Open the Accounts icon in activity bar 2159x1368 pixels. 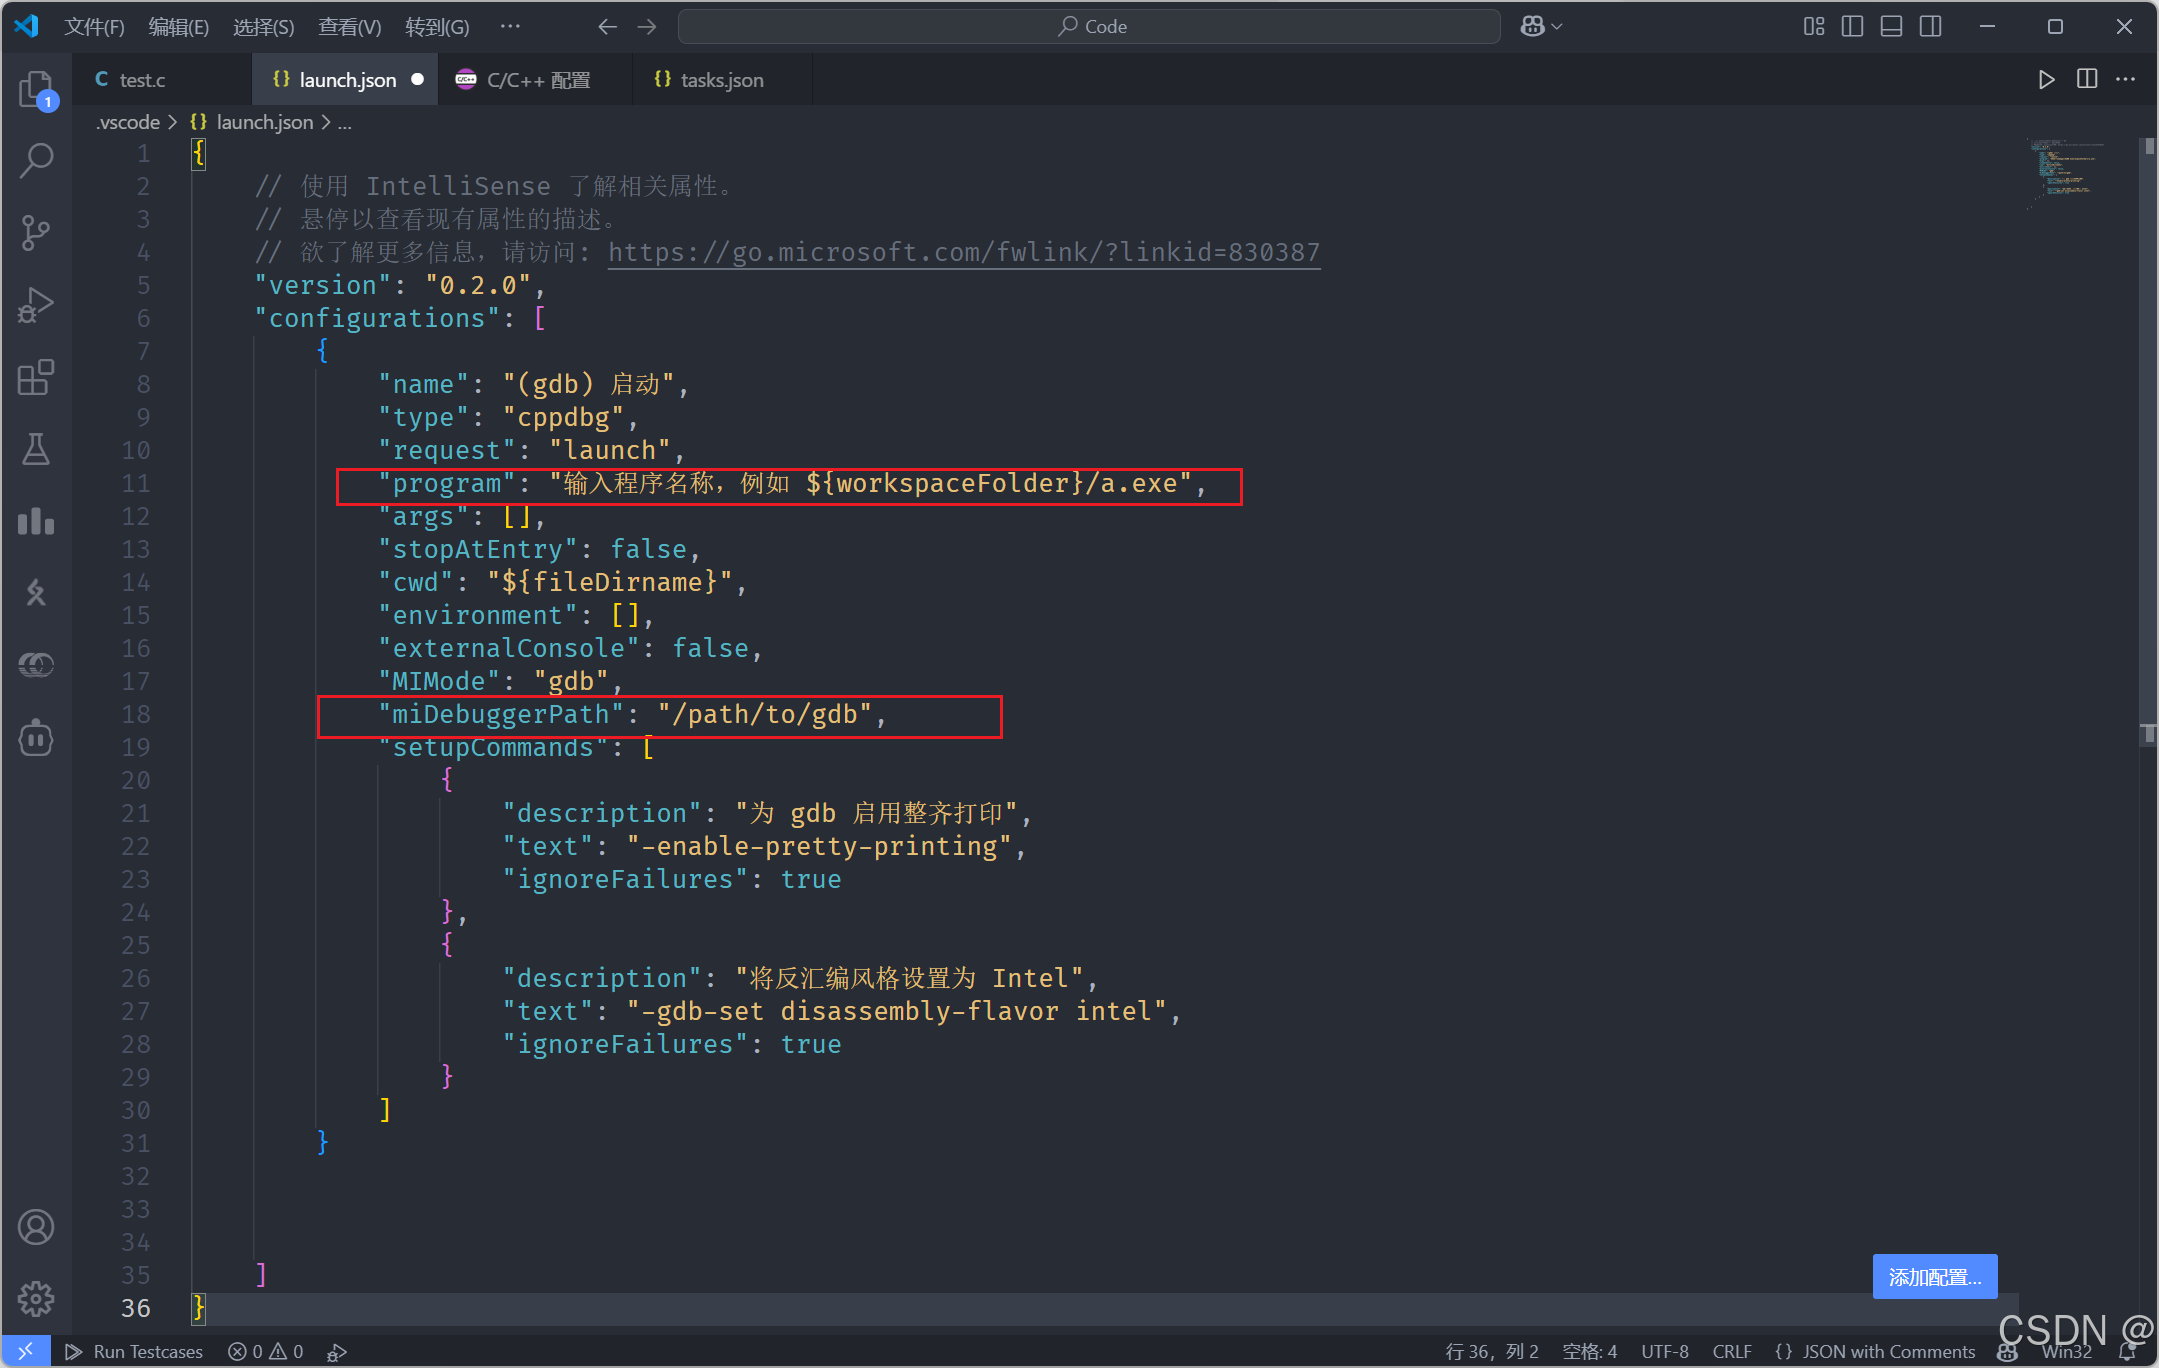coord(36,1227)
